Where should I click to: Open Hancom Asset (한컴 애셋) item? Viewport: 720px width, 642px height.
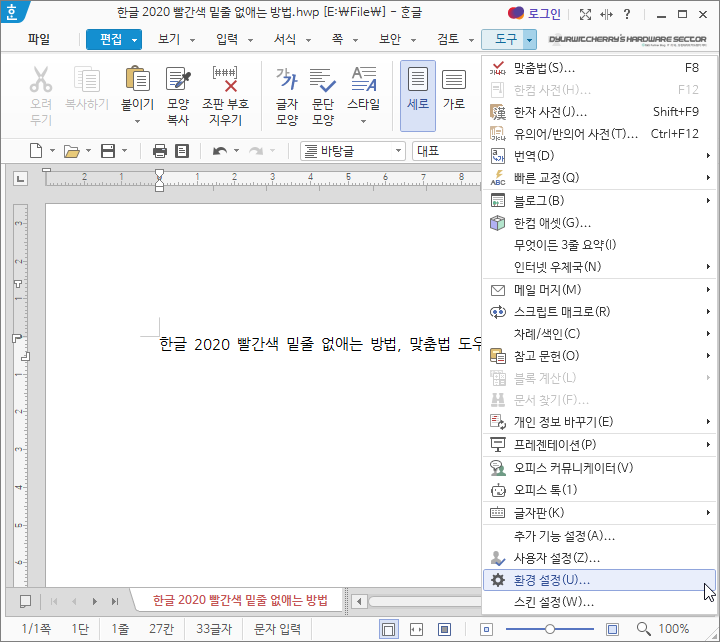pyautogui.click(x=599, y=223)
